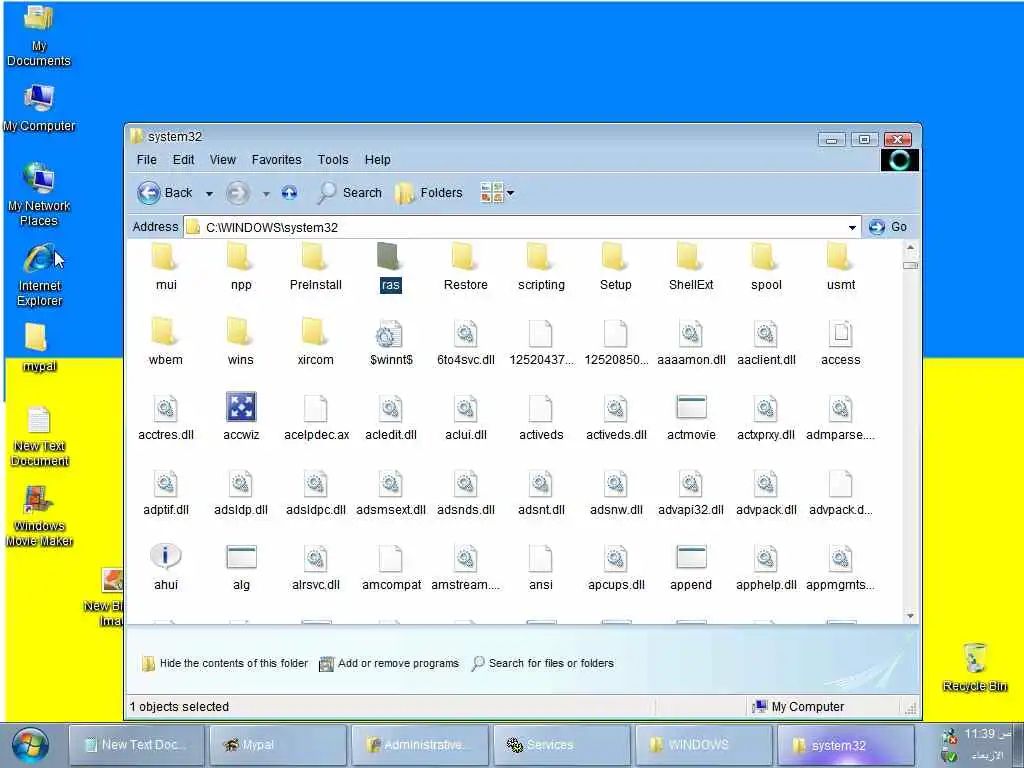Switch to WINDOWS taskbar button
The image size is (1024, 768).
704,744
